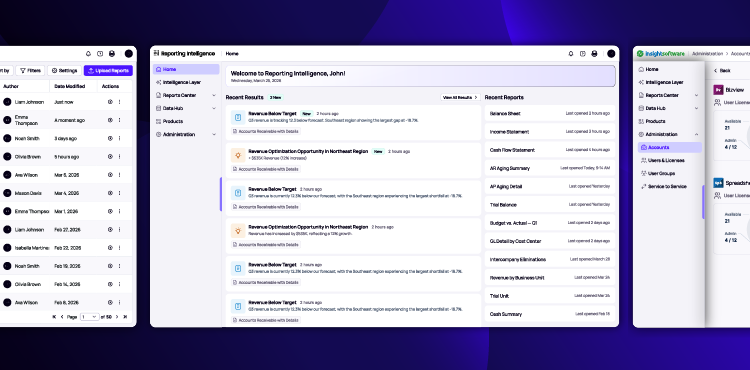The height and width of the screenshot is (370, 750).
Task: Click printer icon in the reports table window
Action: pyautogui.click(x=112, y=54)
